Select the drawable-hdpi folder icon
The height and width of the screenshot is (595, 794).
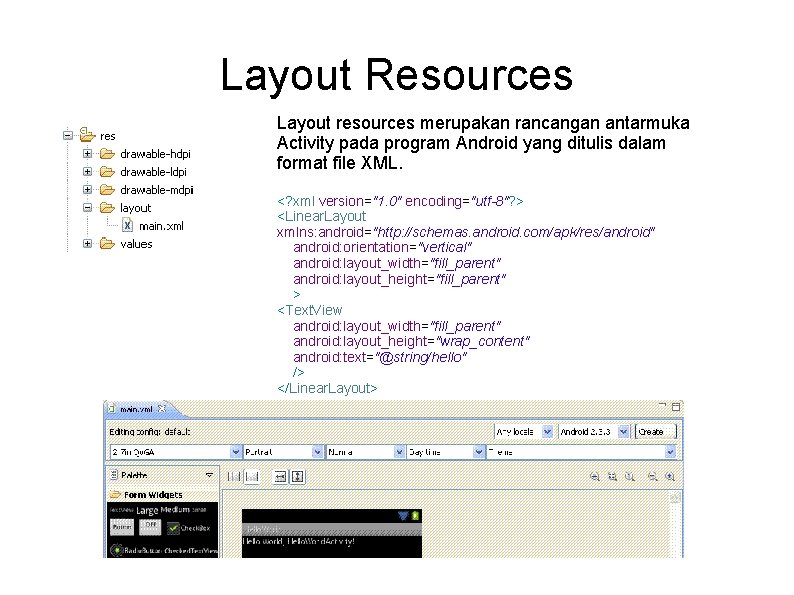(107, 153)
